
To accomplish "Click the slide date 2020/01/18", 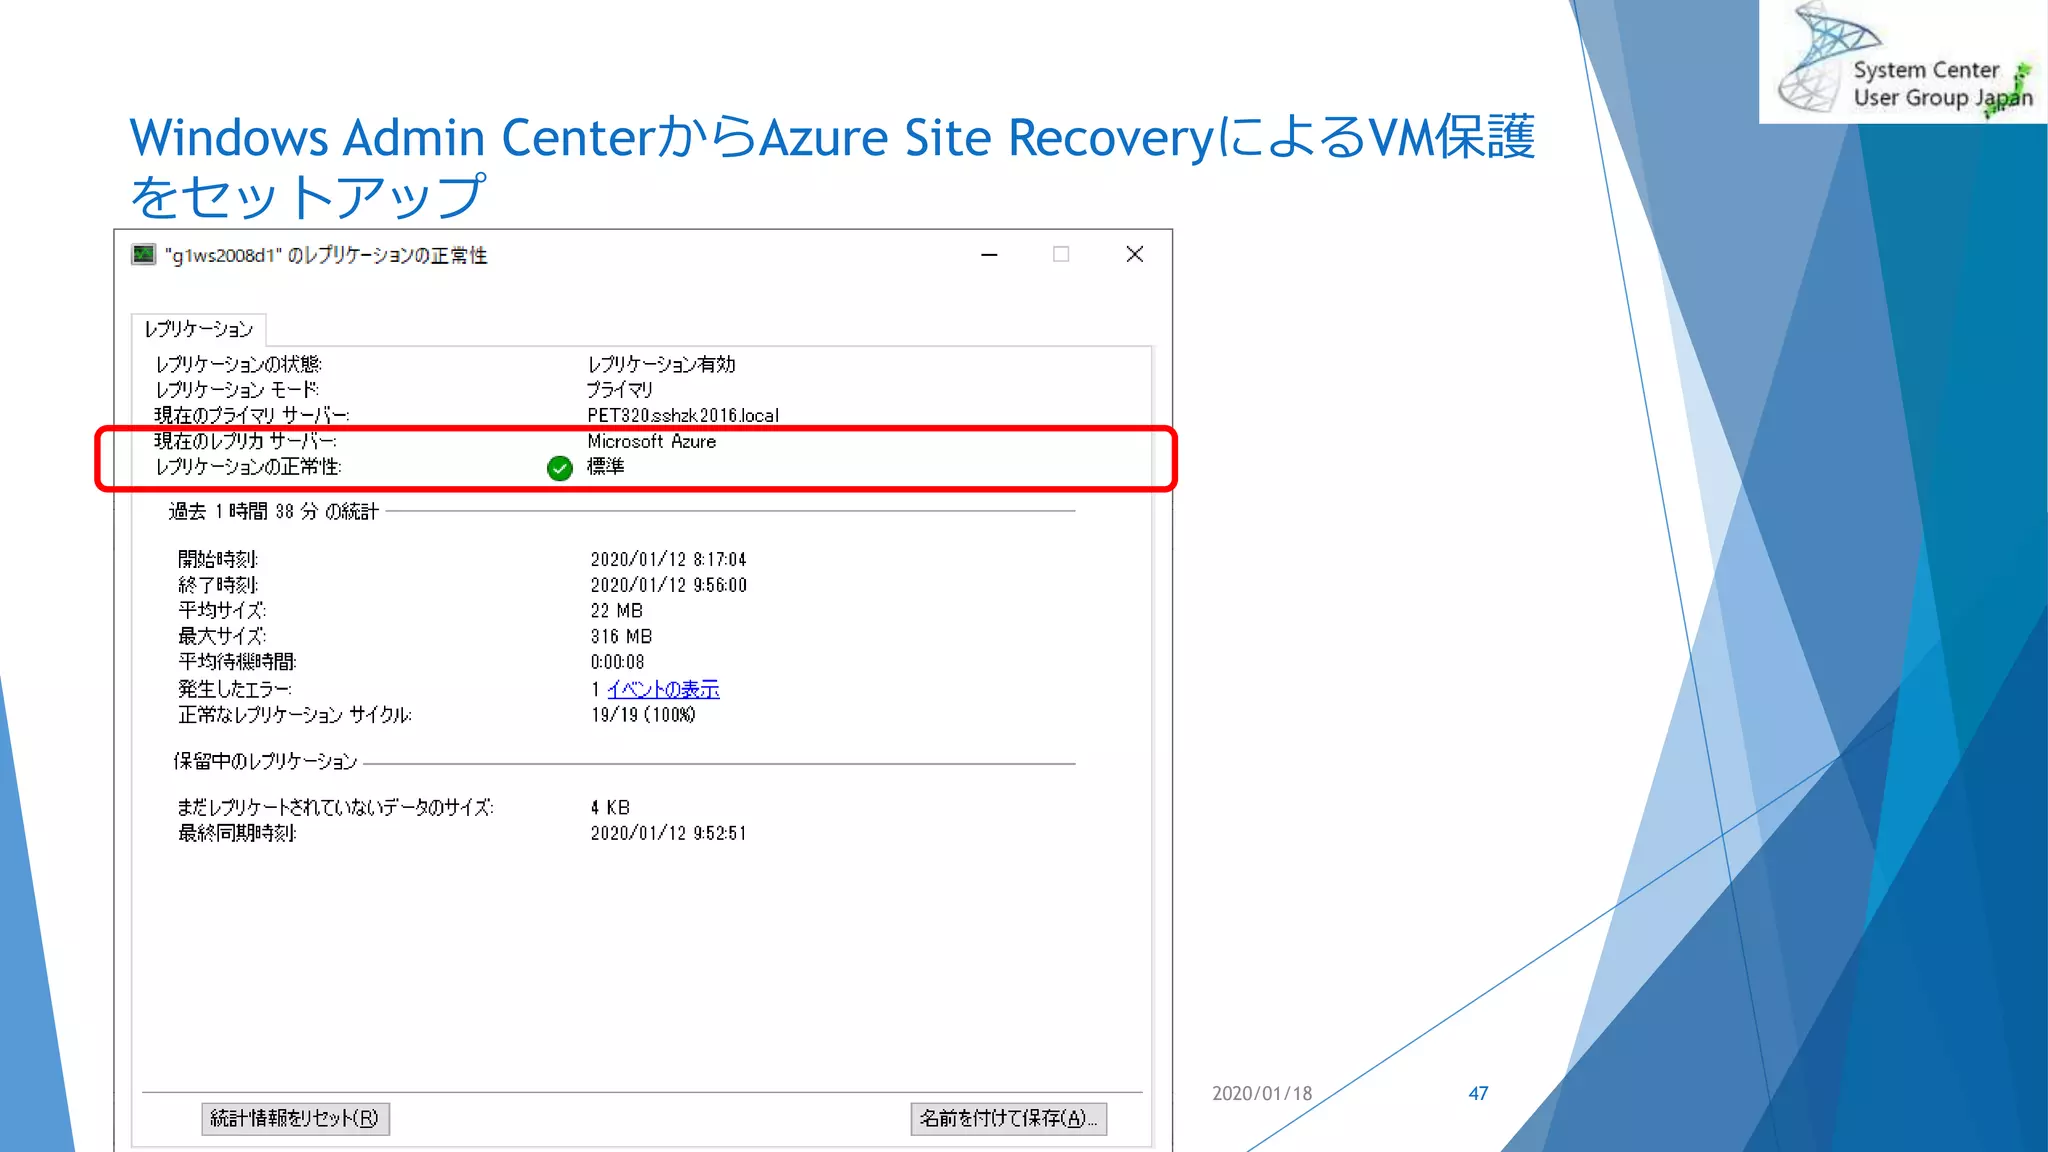I will point(1262,1094).
